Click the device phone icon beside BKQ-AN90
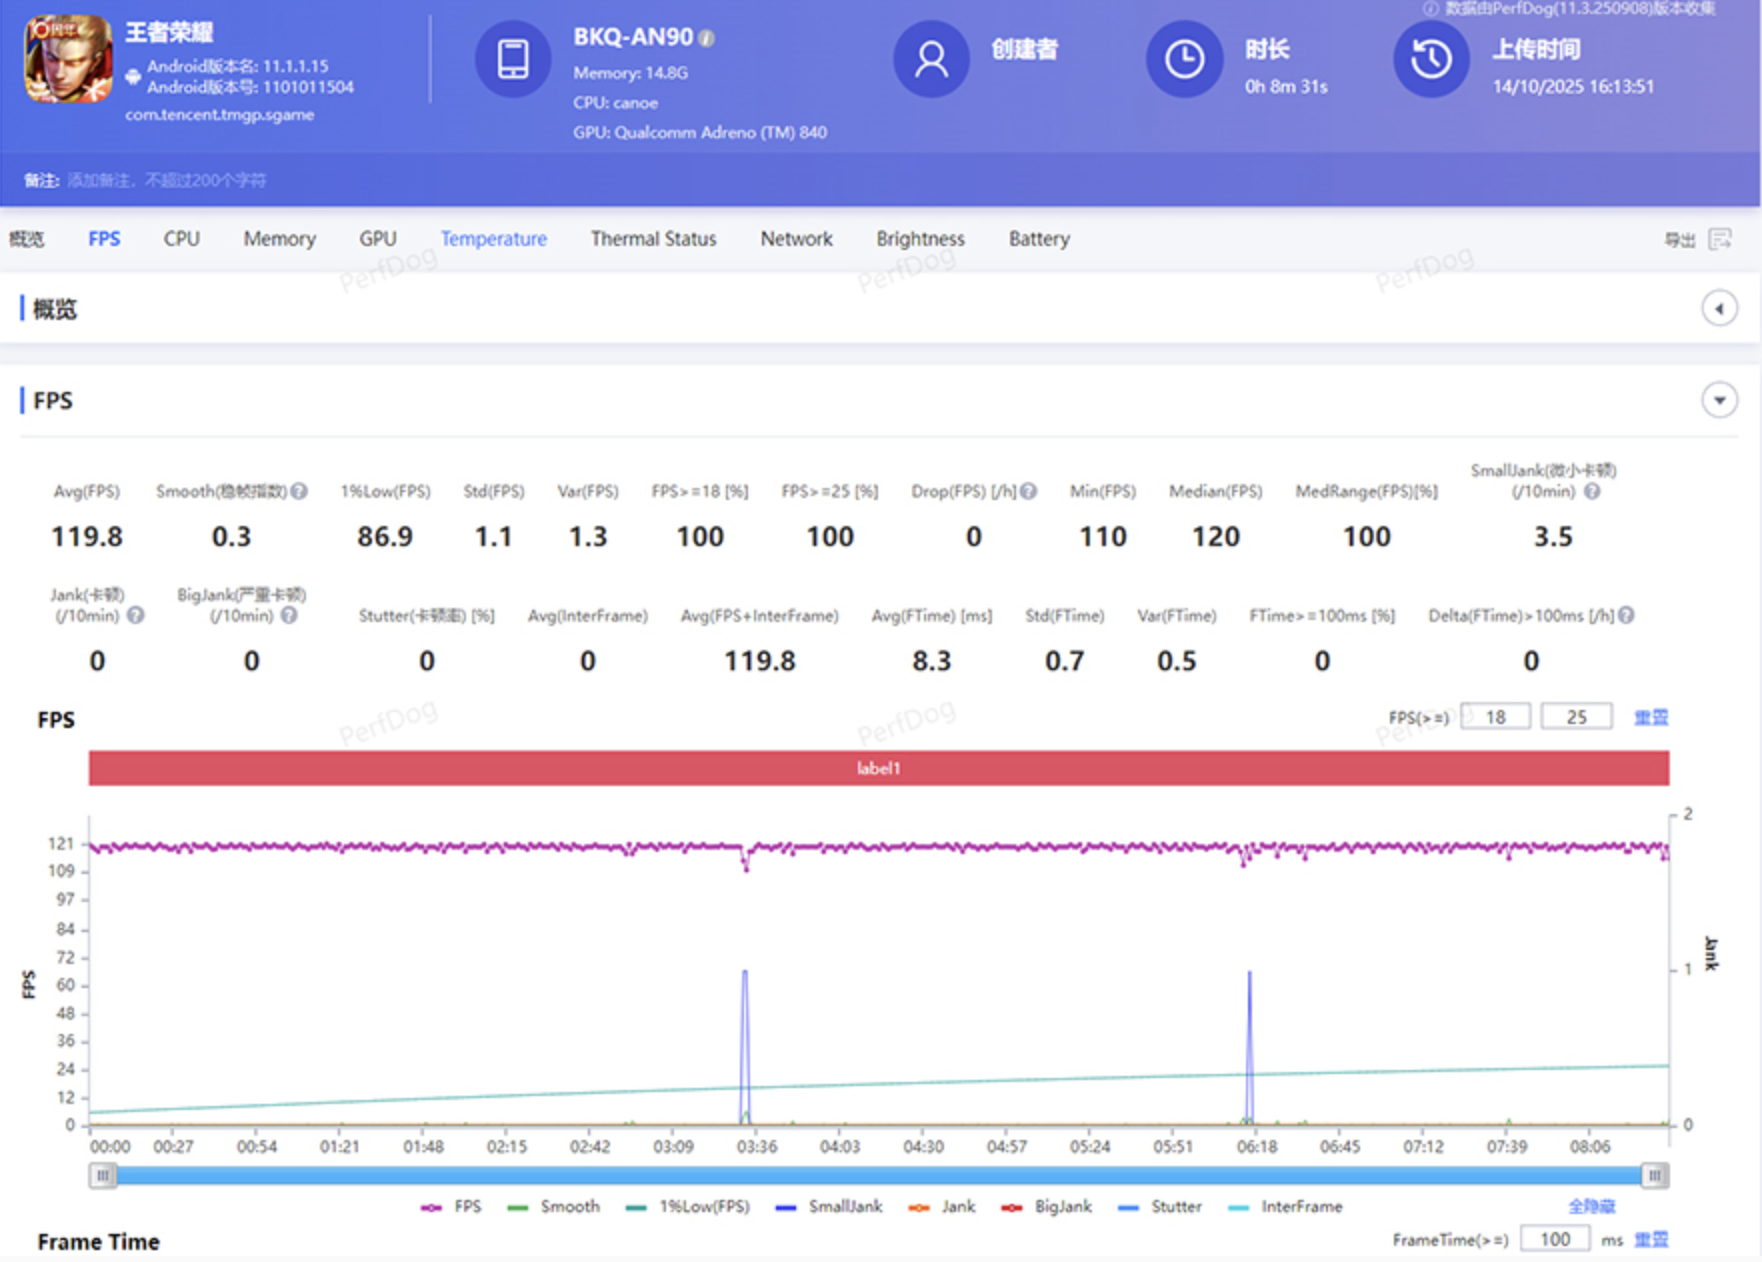Screen dimensions: 1762x1262 point(513,59)
